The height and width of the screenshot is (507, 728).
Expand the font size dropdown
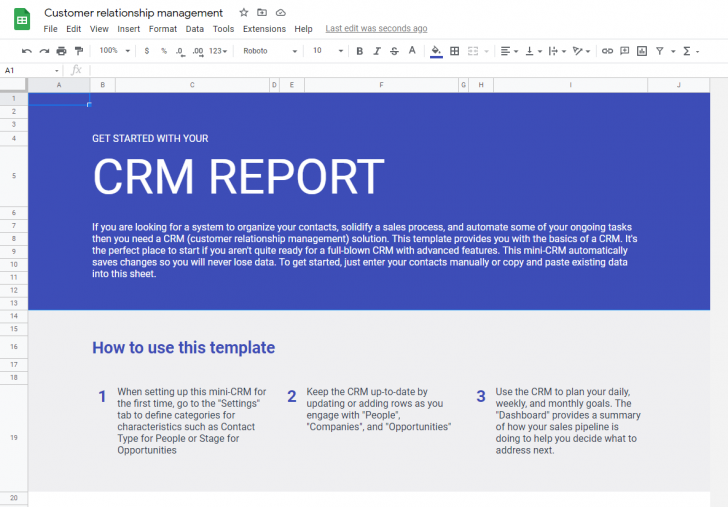coord(327,51)
